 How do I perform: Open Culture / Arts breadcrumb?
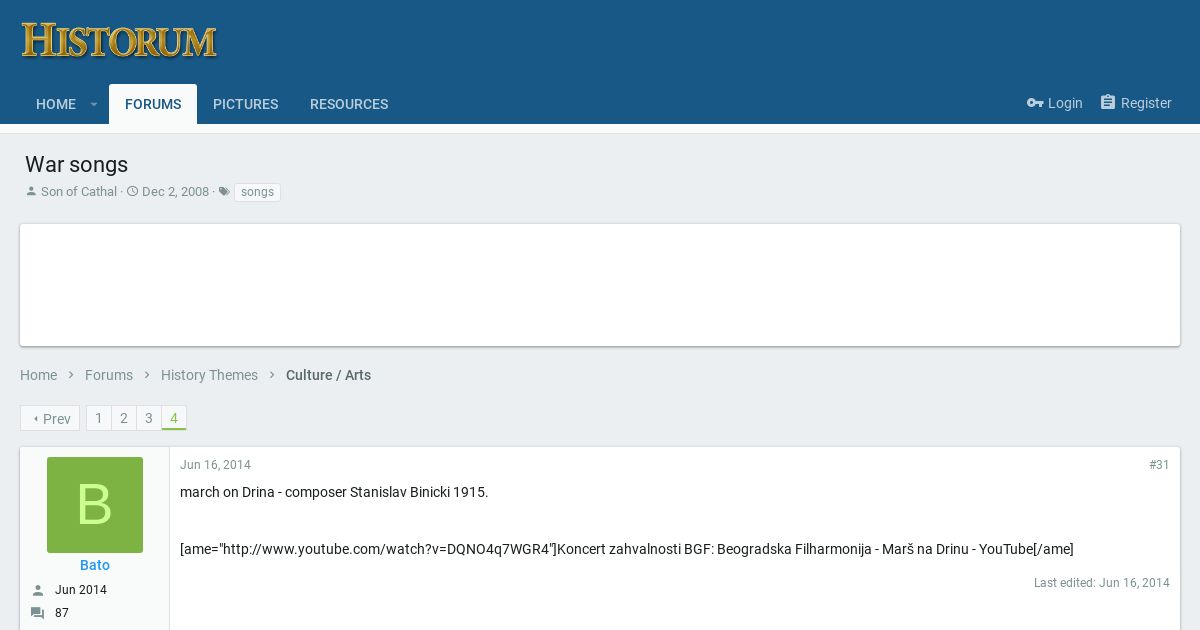click(x=328, y=375)
